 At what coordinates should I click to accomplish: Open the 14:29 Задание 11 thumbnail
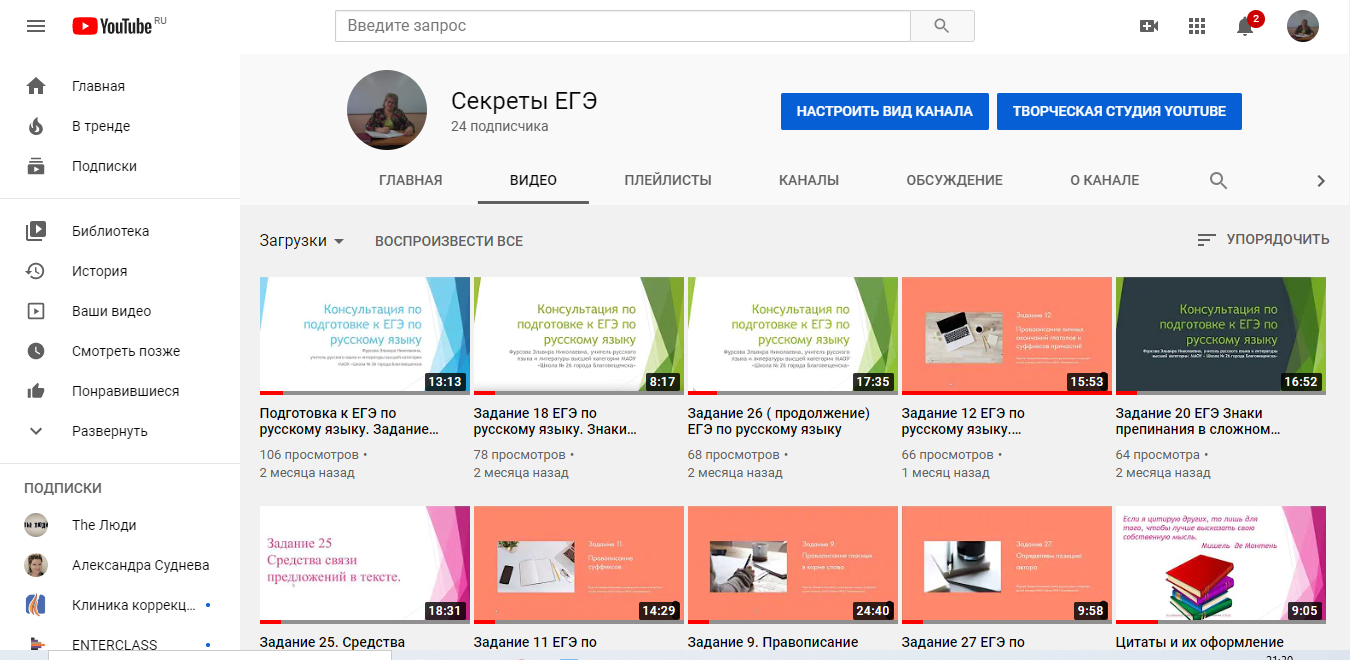click(579, 565)
